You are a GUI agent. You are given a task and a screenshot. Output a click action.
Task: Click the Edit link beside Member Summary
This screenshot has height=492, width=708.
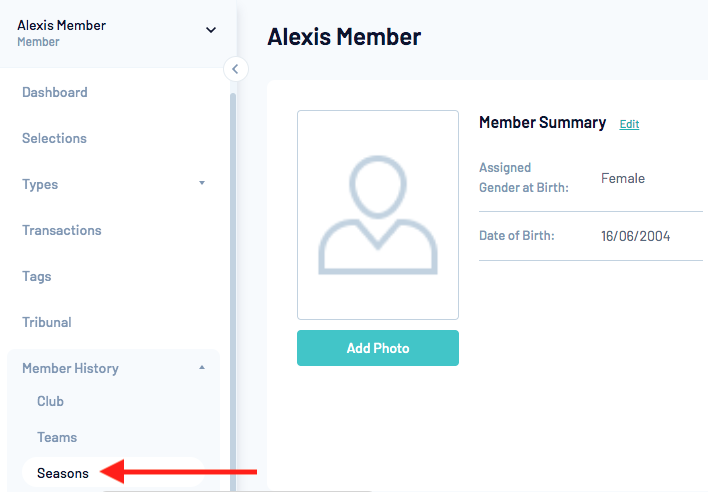[629, 124]
